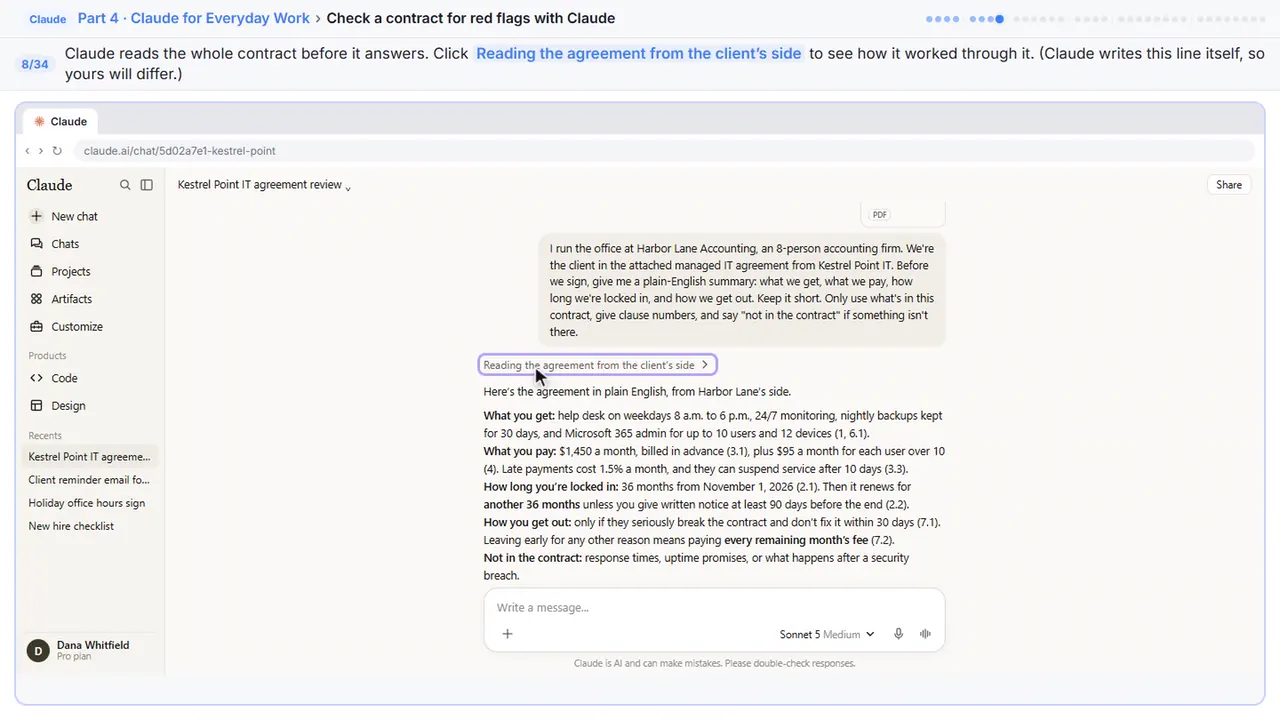Open recent chat Kestrel Point IT agreement
The height and width of the screenshot is (720, 1280).
90,457
